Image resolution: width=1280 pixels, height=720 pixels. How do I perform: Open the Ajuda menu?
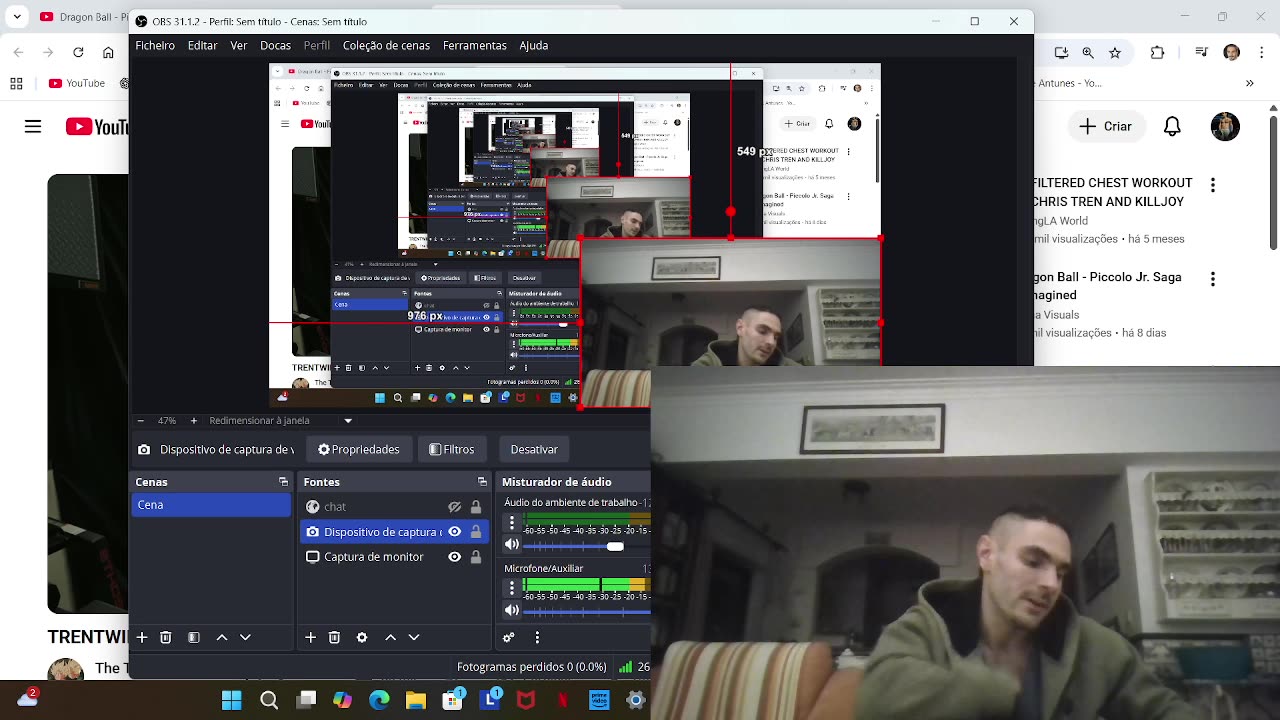click(533, 45)
